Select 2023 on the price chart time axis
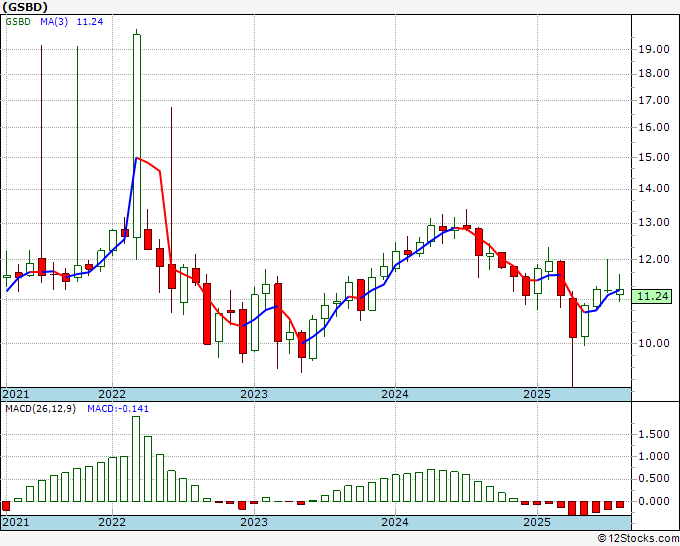The width and height of the screenshot is (680, 546). click(x=254, y=394)
